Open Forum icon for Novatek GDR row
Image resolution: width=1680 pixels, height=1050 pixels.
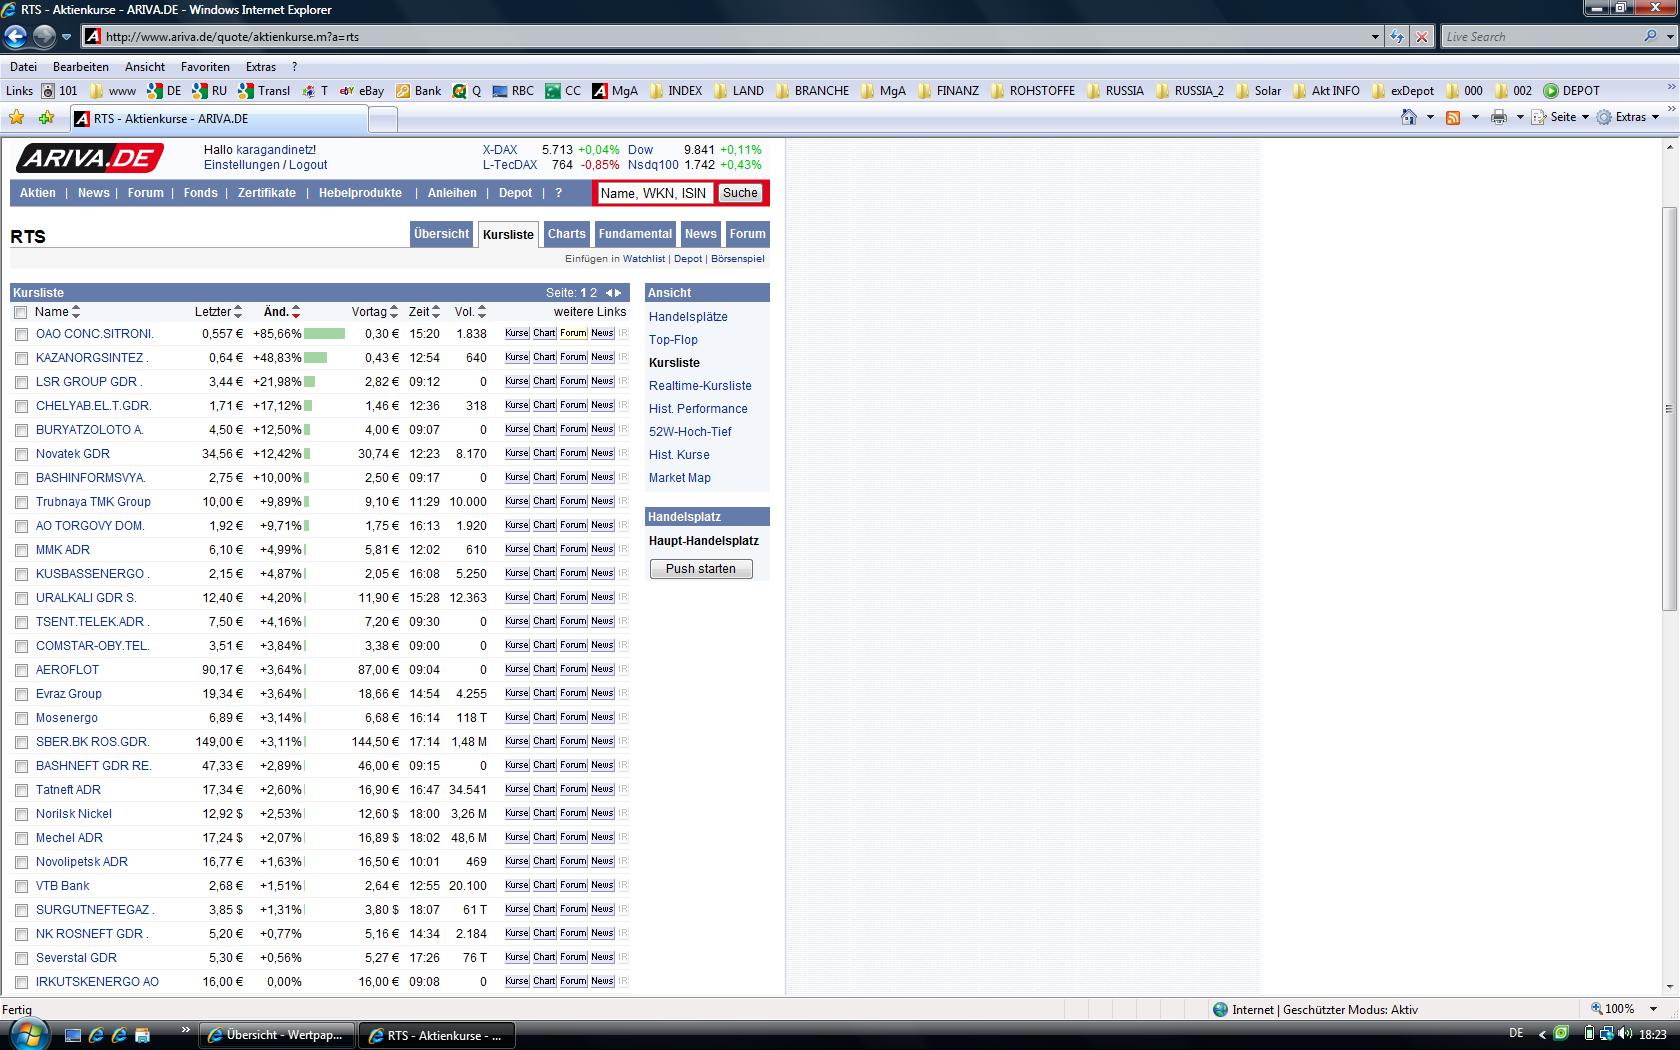click(573, 453)
